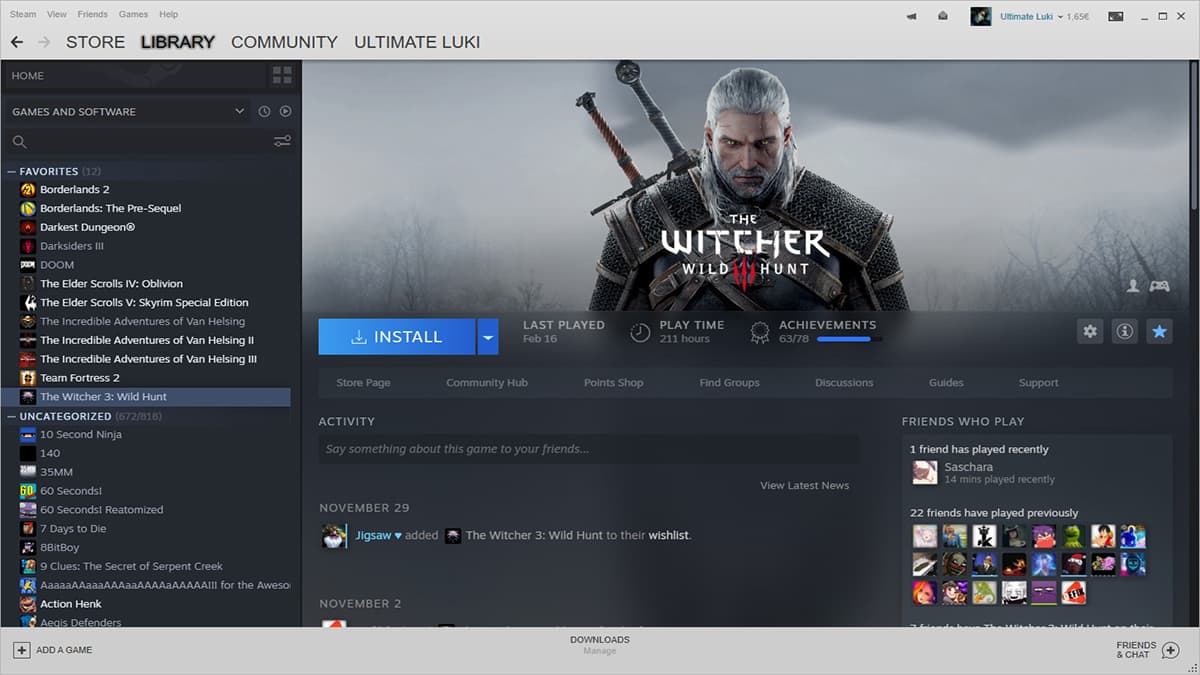
Task: Open the Friends menu in the menu bar
Action: (92, 14)
